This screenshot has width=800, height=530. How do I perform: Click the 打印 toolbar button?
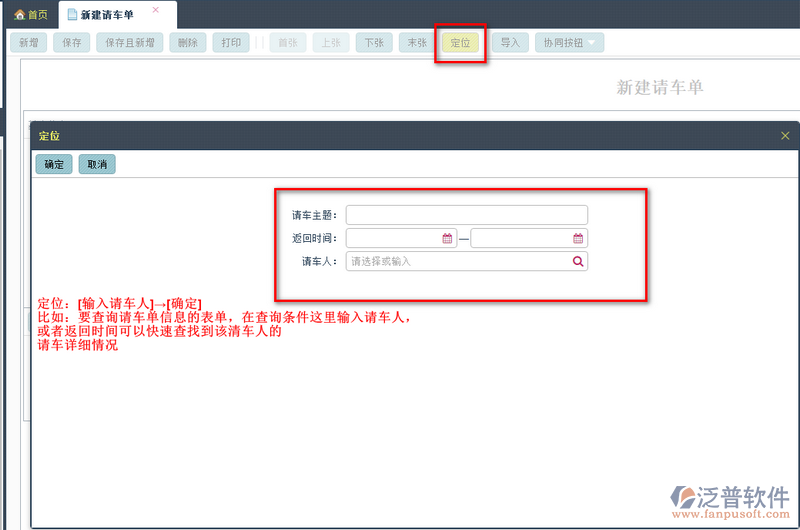pyautogui.click(x=231, y=43)
